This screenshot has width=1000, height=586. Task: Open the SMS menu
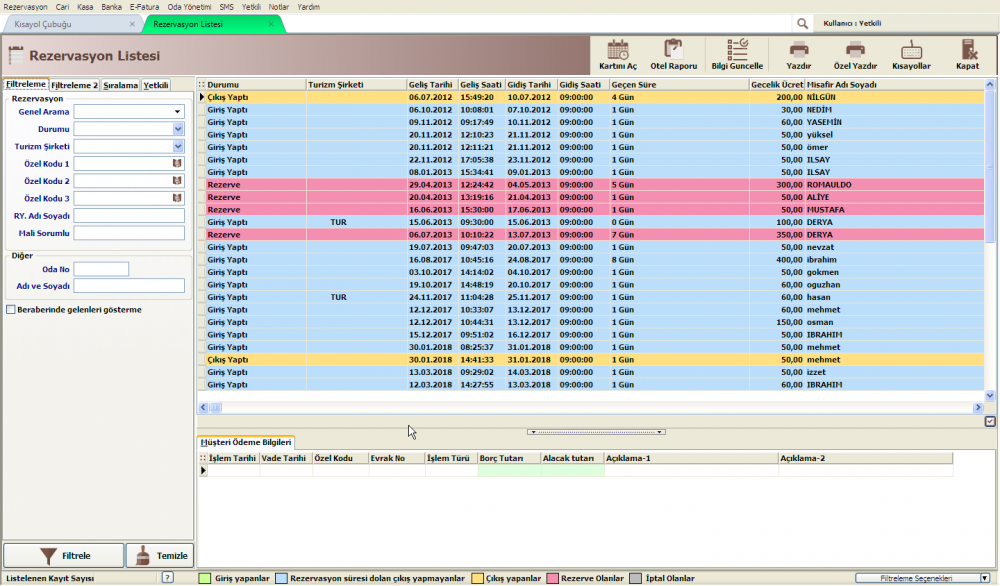226,7
